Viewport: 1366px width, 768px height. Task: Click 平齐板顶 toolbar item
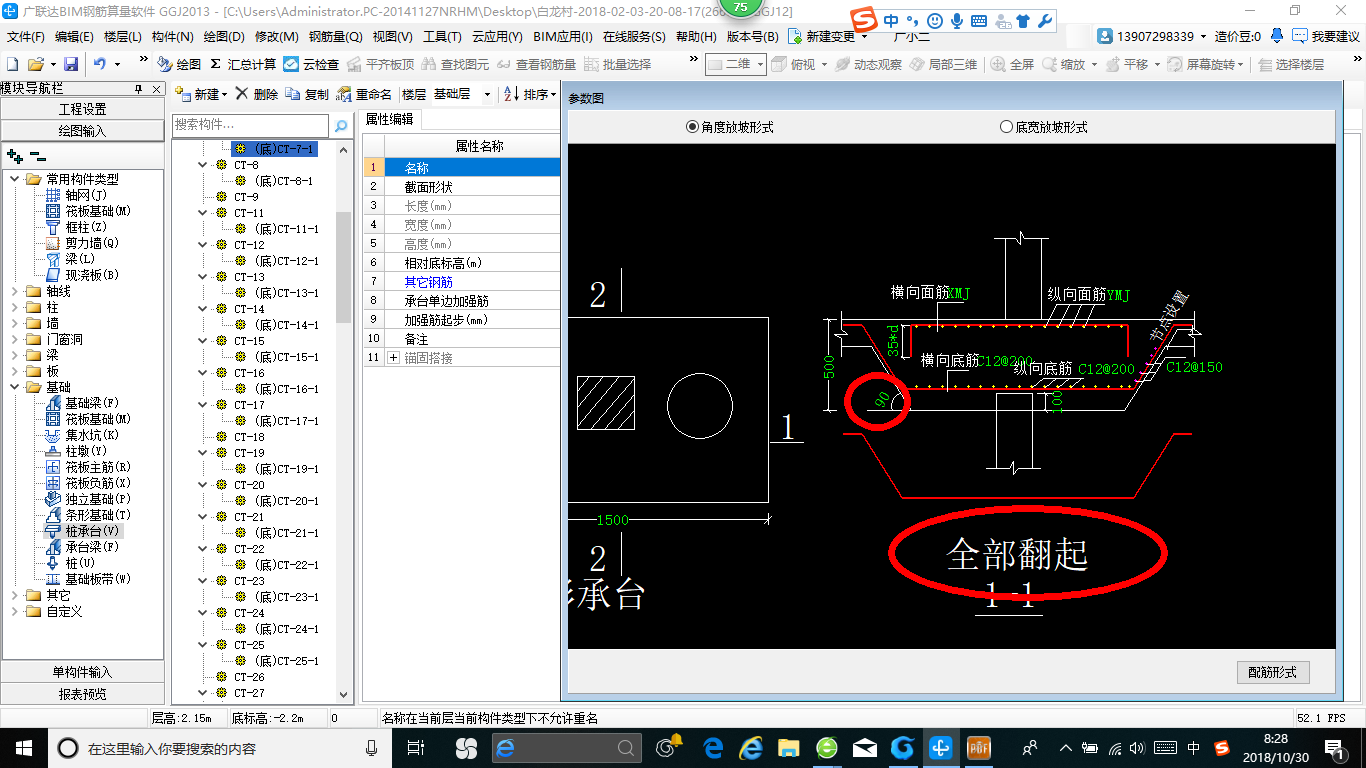click(x=379, y=64)
